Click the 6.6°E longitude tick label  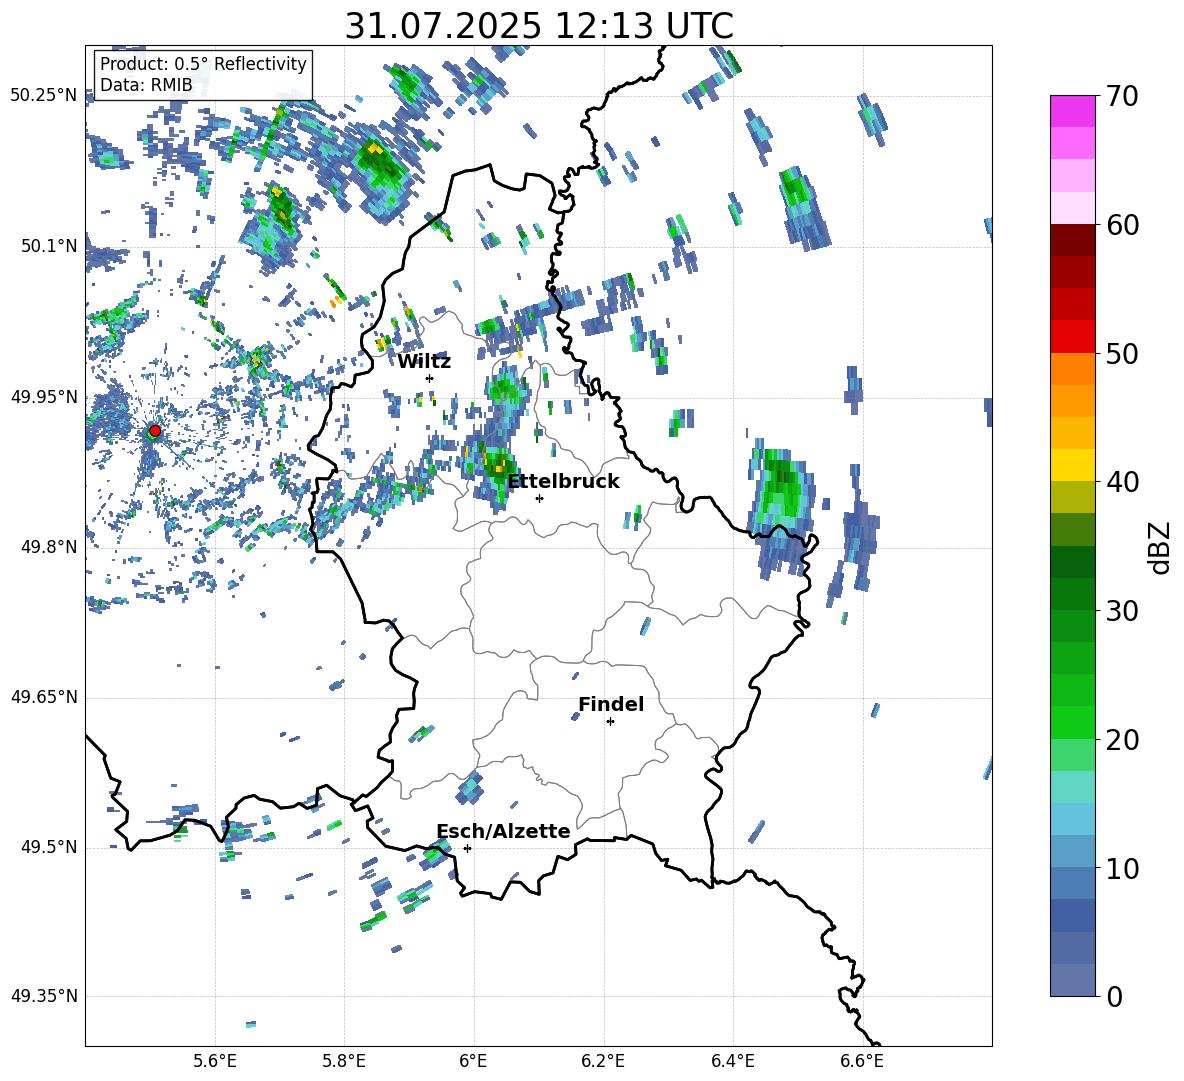862,1062
